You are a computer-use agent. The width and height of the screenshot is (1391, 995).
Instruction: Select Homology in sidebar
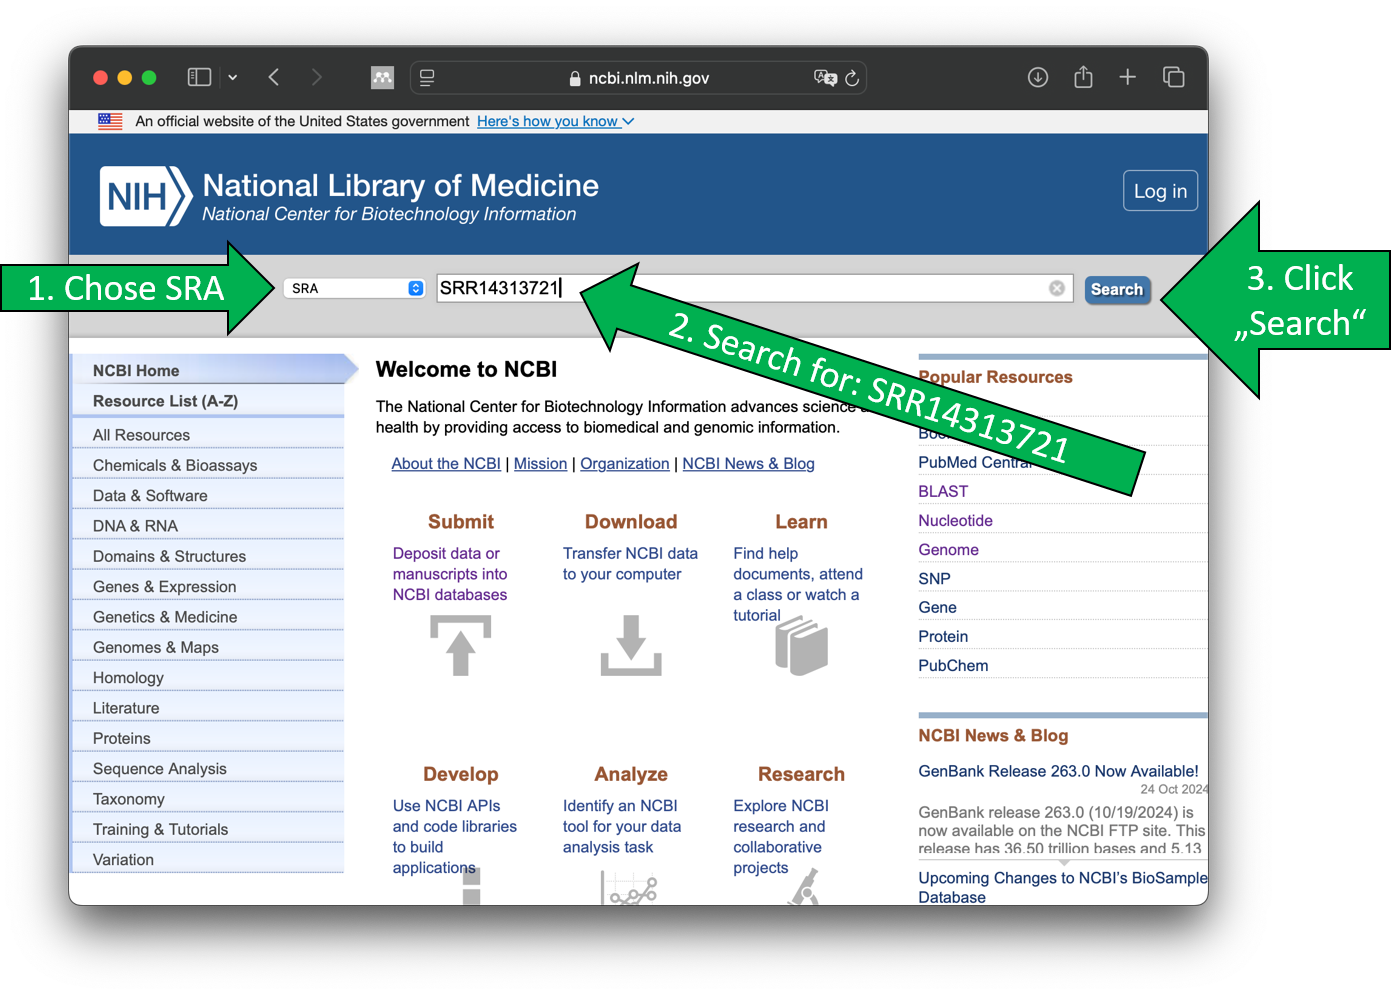(128, 678)
